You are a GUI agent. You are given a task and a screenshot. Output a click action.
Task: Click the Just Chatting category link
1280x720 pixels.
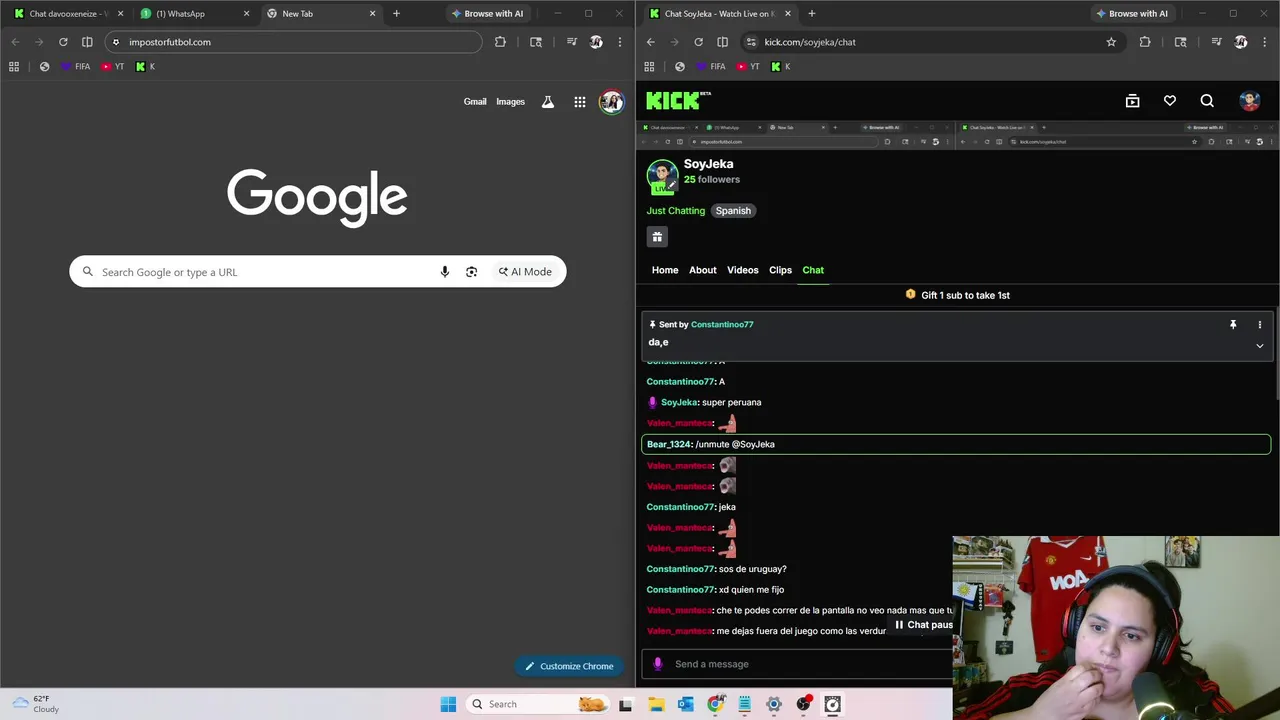pyautogui.click(x=676, y=211)
